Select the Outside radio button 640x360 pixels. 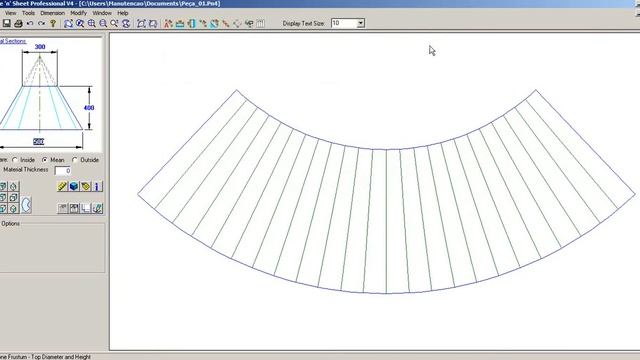coord(75,160)
